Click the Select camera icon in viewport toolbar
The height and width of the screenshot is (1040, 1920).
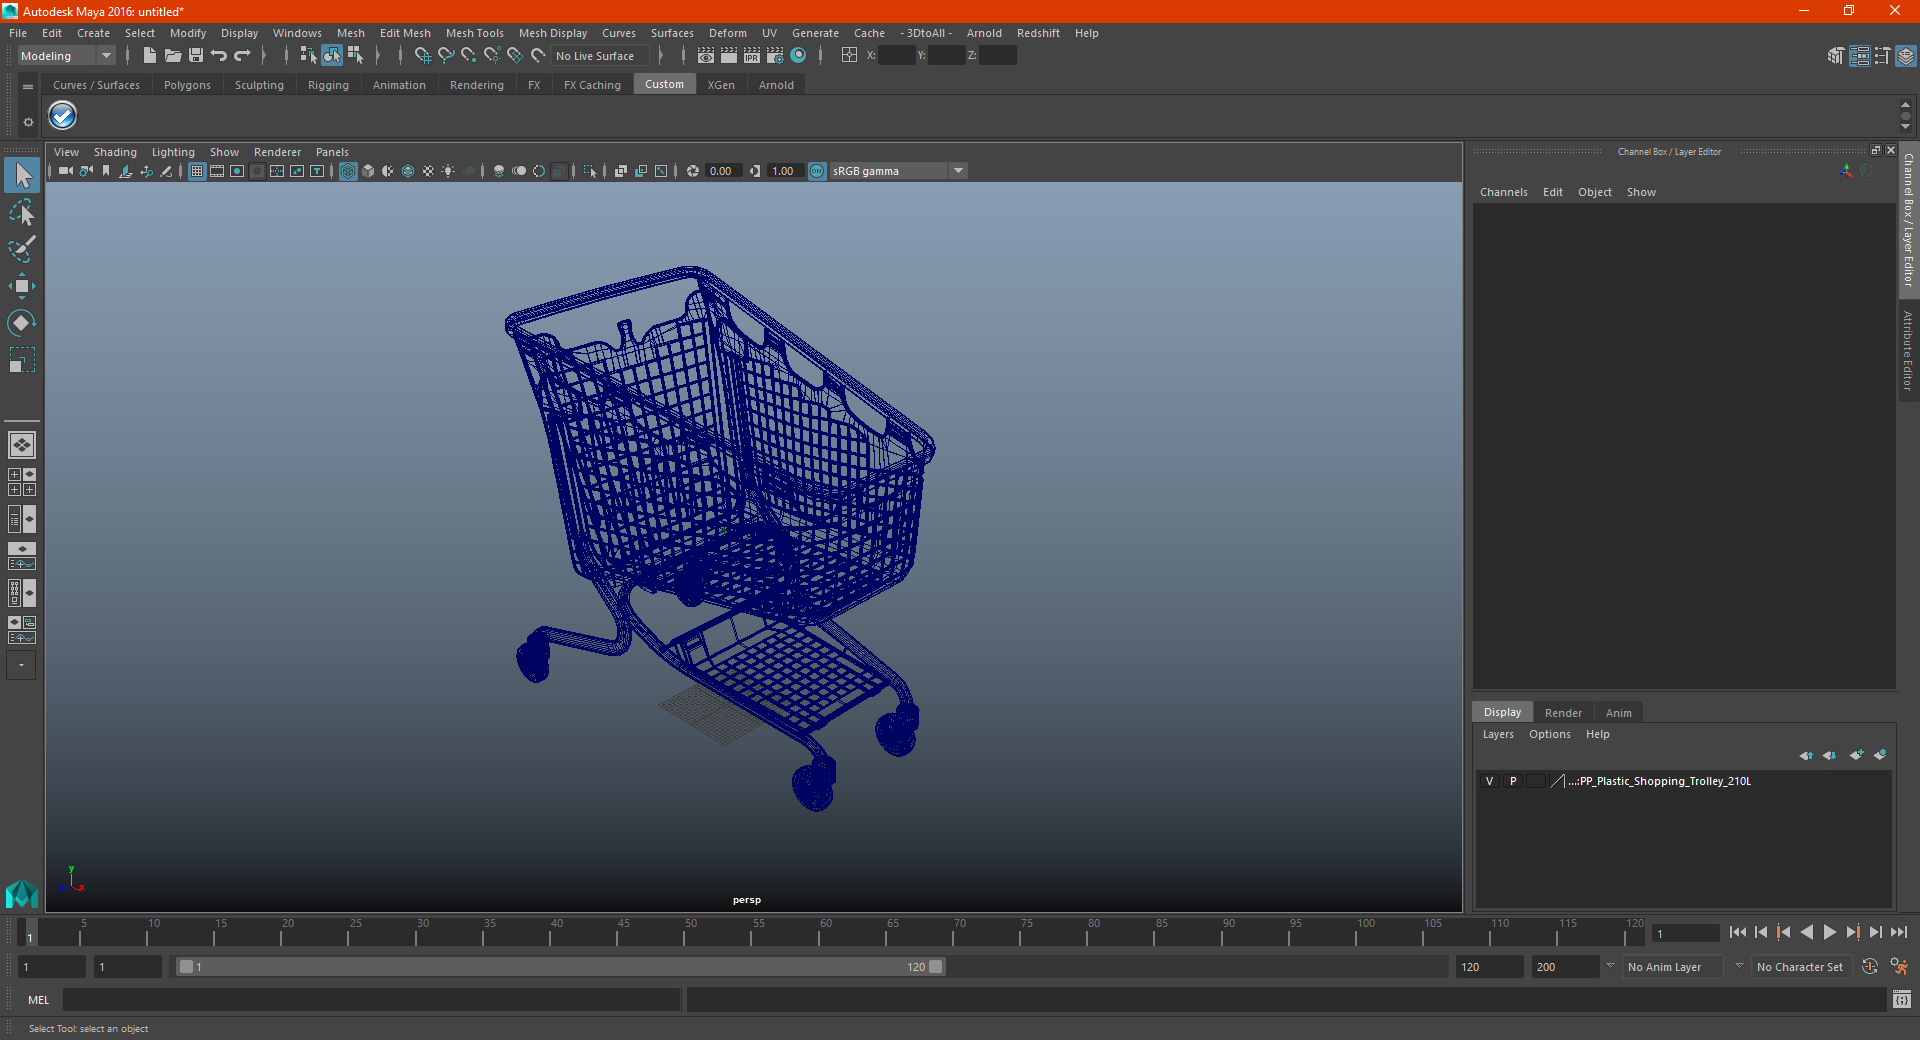pos(66,171)
